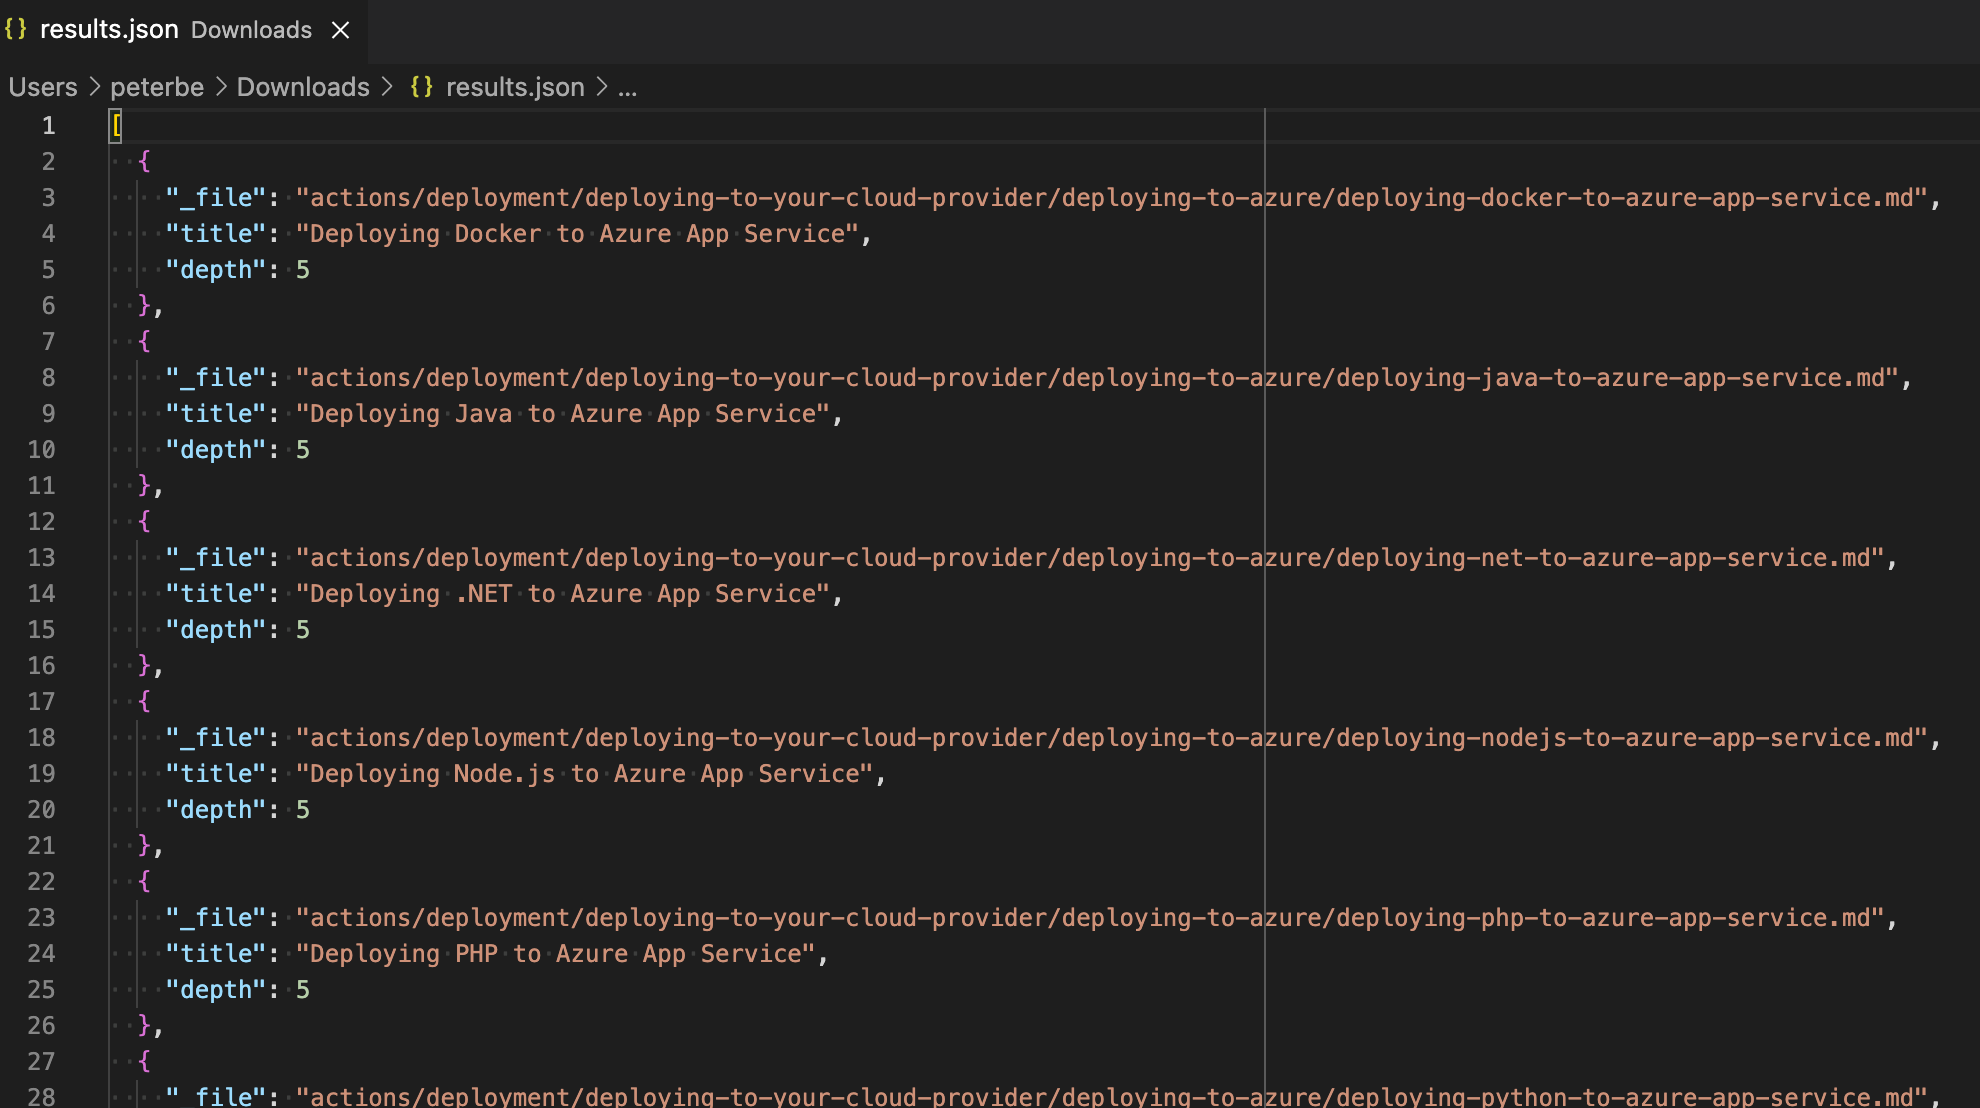Click line number 1 in gutter
Image resolution: width=1980 pixels, height=1108 pixels.
pyautogui.click(x=48, y=125)
